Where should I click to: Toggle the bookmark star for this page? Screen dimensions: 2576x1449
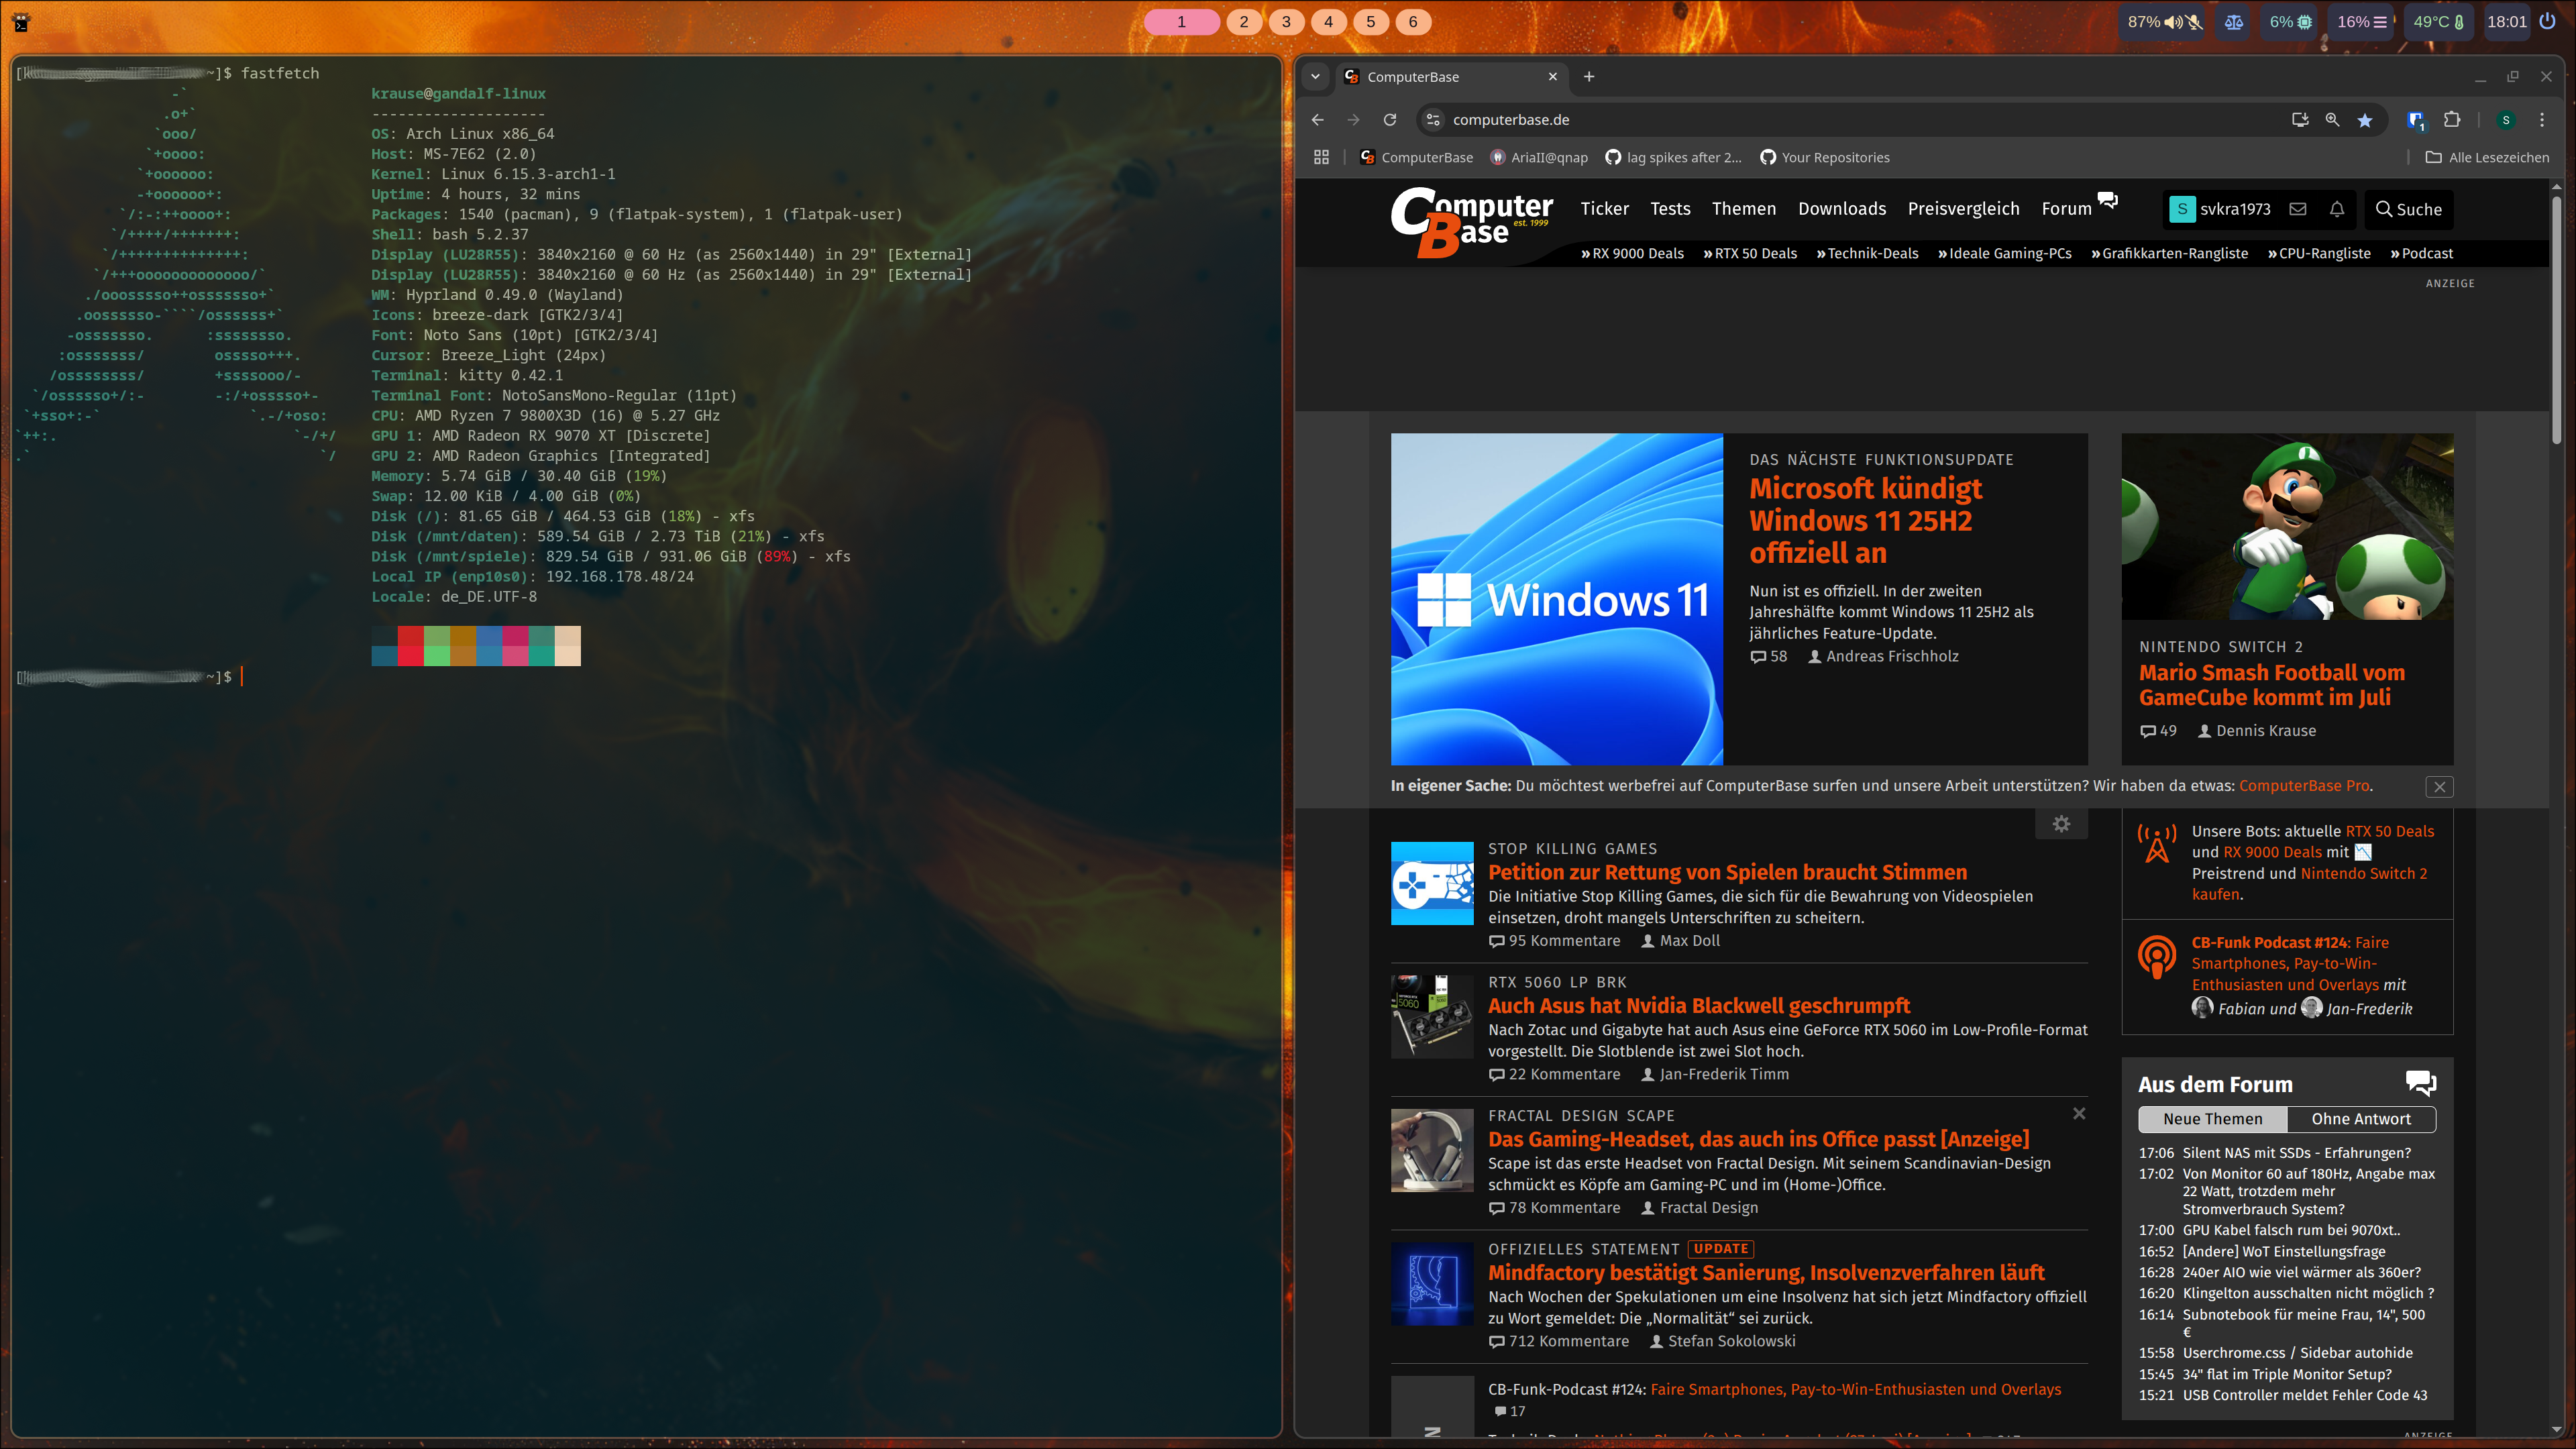(2365, 120)
